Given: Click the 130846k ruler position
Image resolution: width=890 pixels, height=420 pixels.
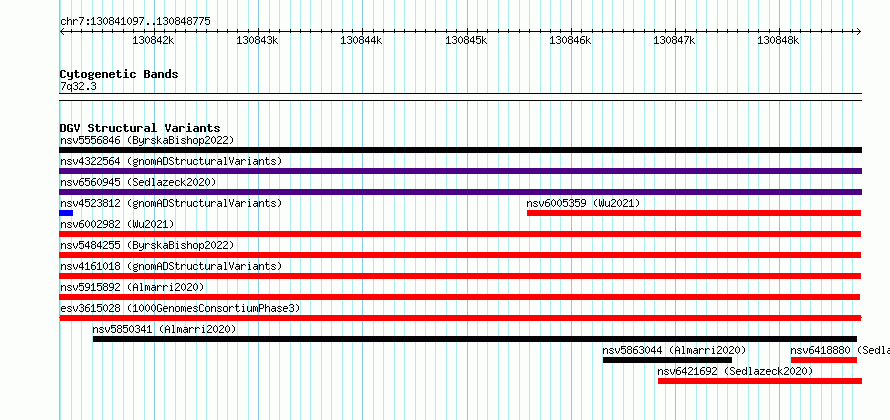Looking at the screenshot, I should click(x=570, y=40).
